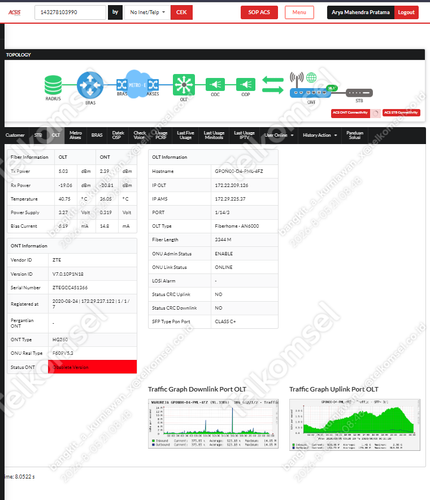This screenshot has height=500, width=430.
Task: Click the IP OLT value 172.22.209.136
Action: pyautogui.click(x=232, y=185)
